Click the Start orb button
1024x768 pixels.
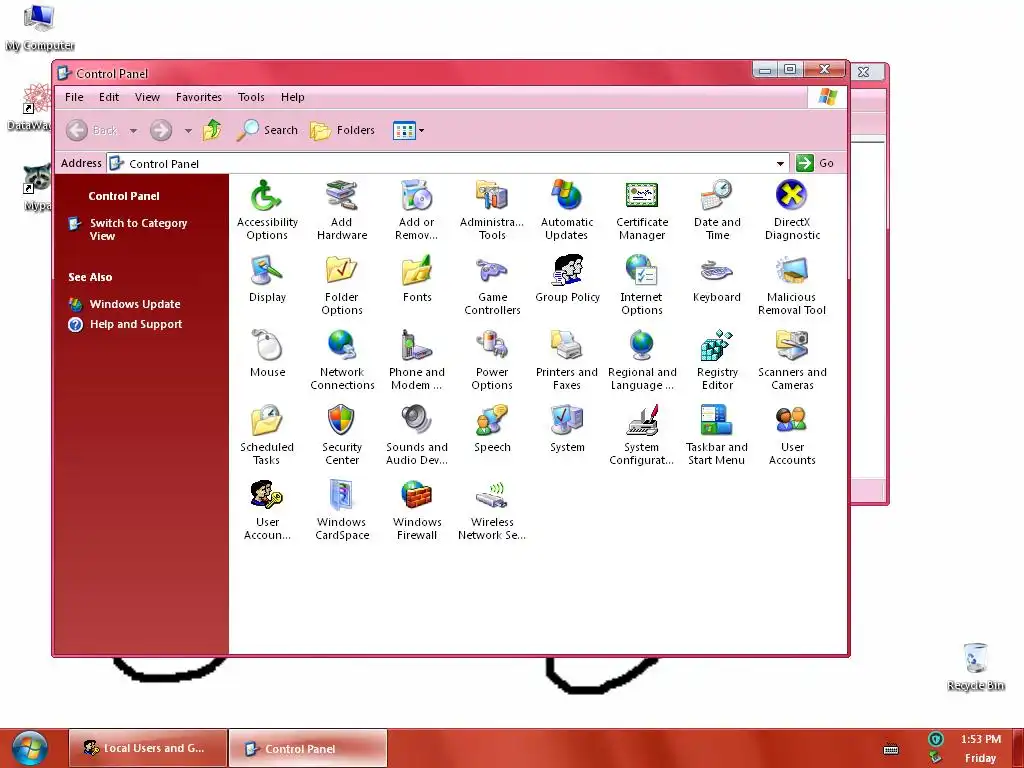[x=30, y=748]
